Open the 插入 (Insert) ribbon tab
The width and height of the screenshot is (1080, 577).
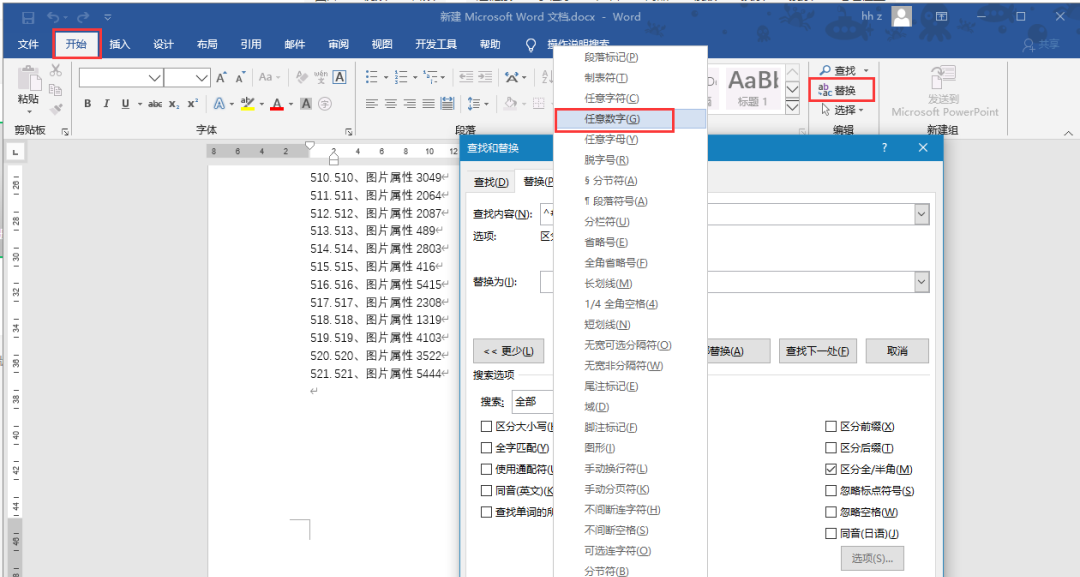[119, 44]
